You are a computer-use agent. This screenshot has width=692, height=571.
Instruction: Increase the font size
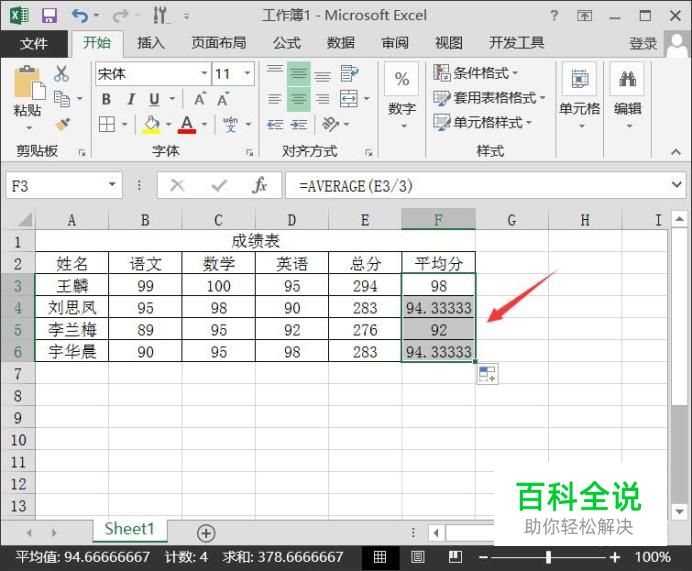point(199,99)
